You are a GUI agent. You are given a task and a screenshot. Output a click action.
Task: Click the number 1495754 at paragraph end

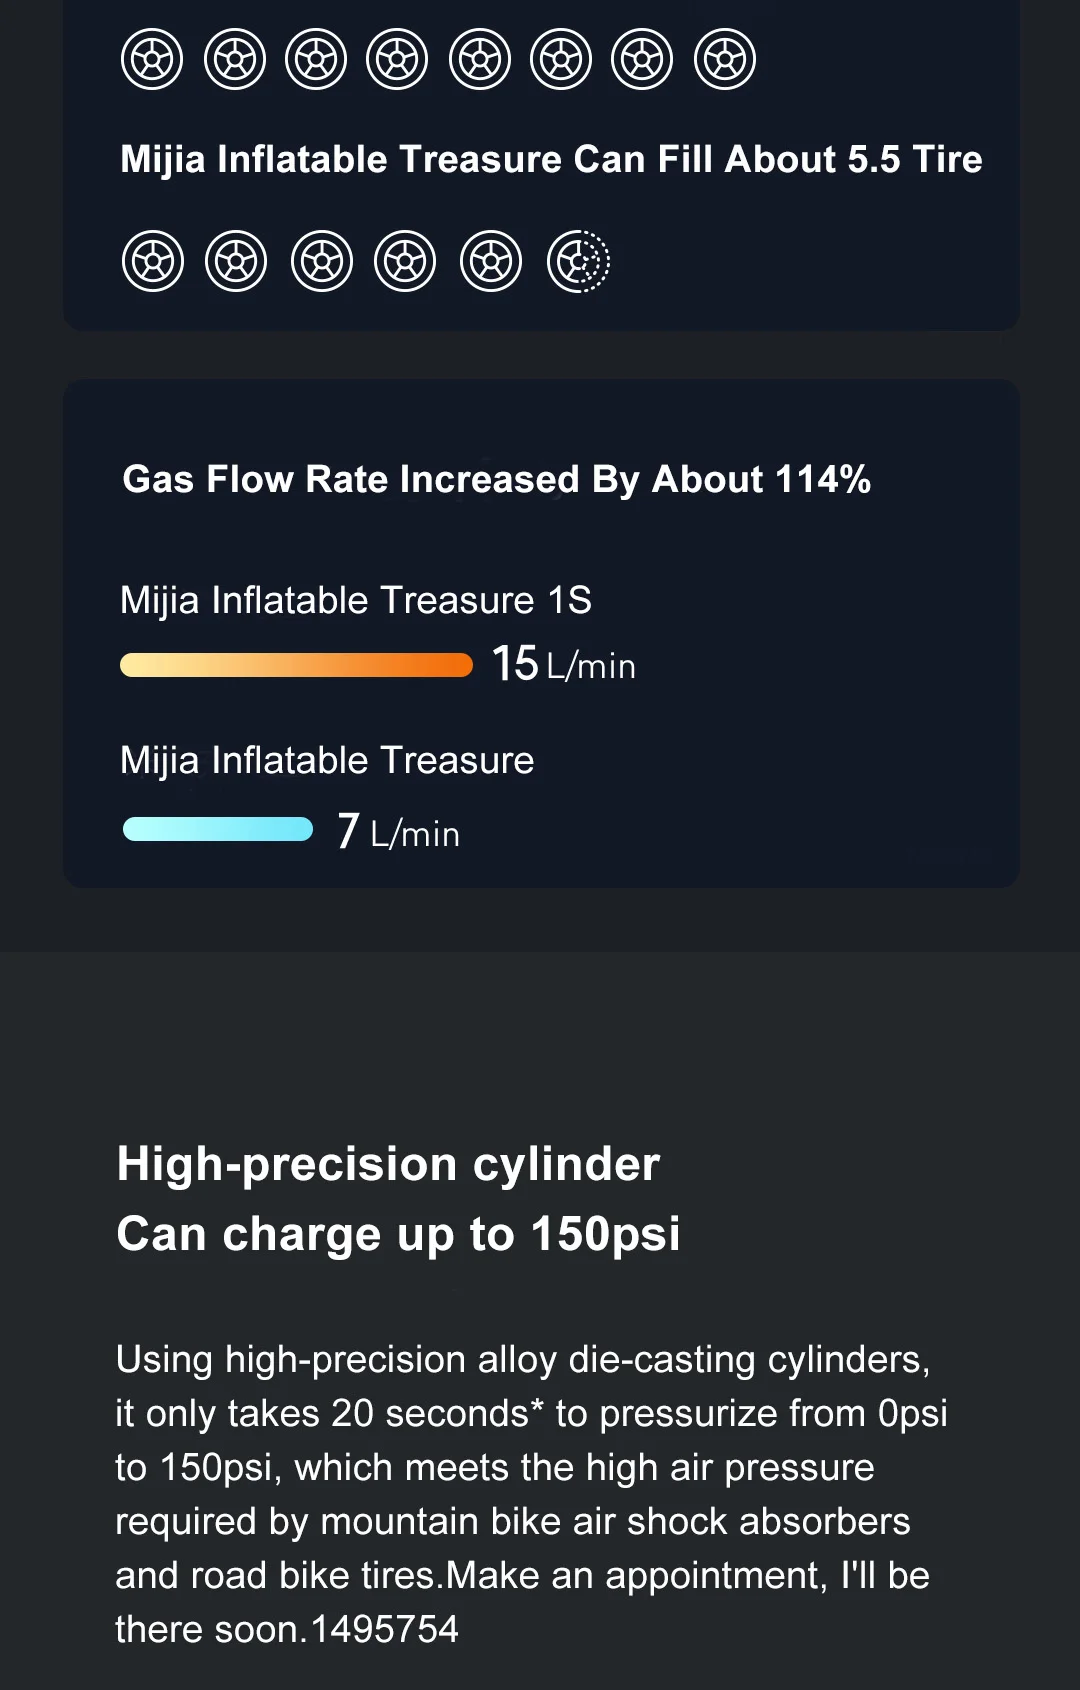(385, 1629)
